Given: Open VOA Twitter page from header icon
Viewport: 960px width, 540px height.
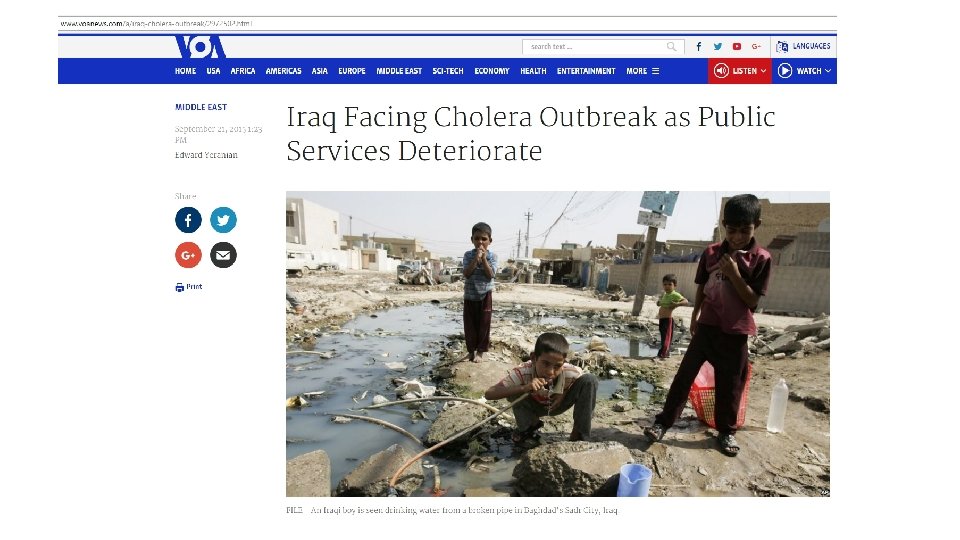Looking at the screenshot, I should click(718, 47).
